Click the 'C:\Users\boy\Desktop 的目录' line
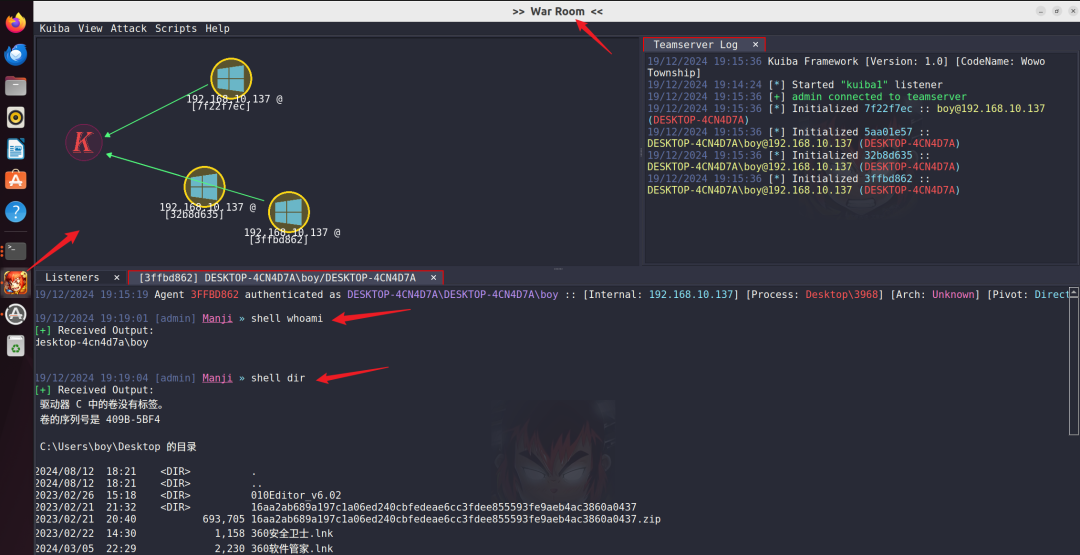 click(x=118, y=447)
